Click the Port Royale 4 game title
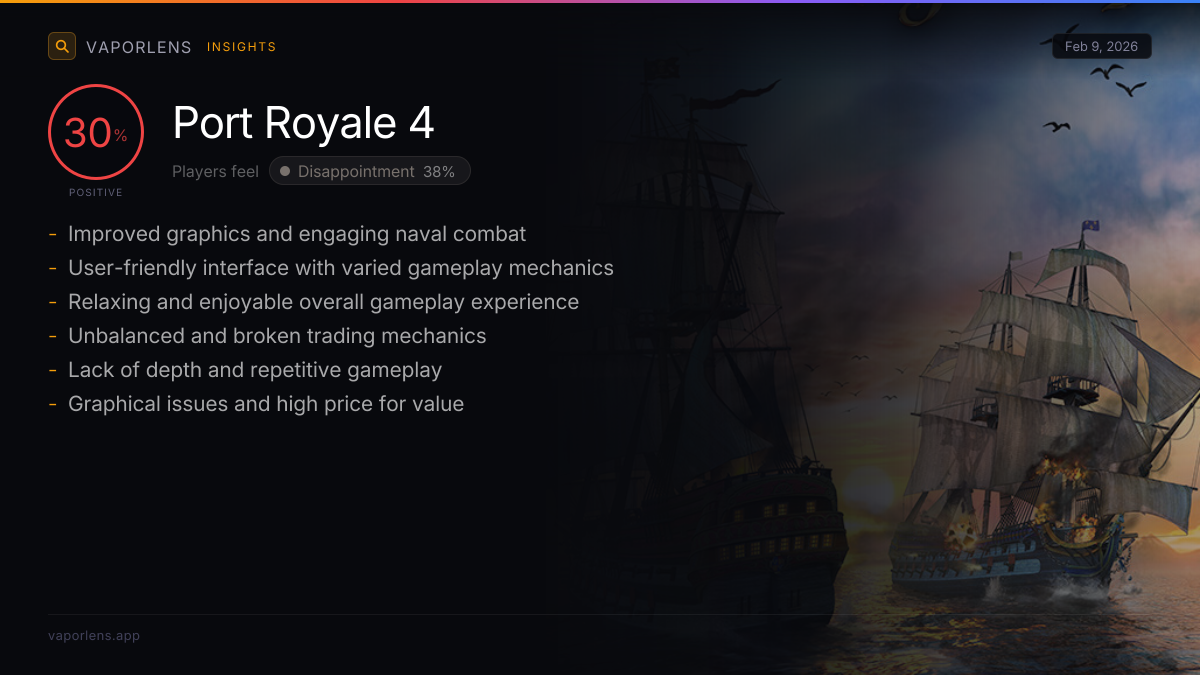The height and width of the screenshot is (675, 1200). 304,123
